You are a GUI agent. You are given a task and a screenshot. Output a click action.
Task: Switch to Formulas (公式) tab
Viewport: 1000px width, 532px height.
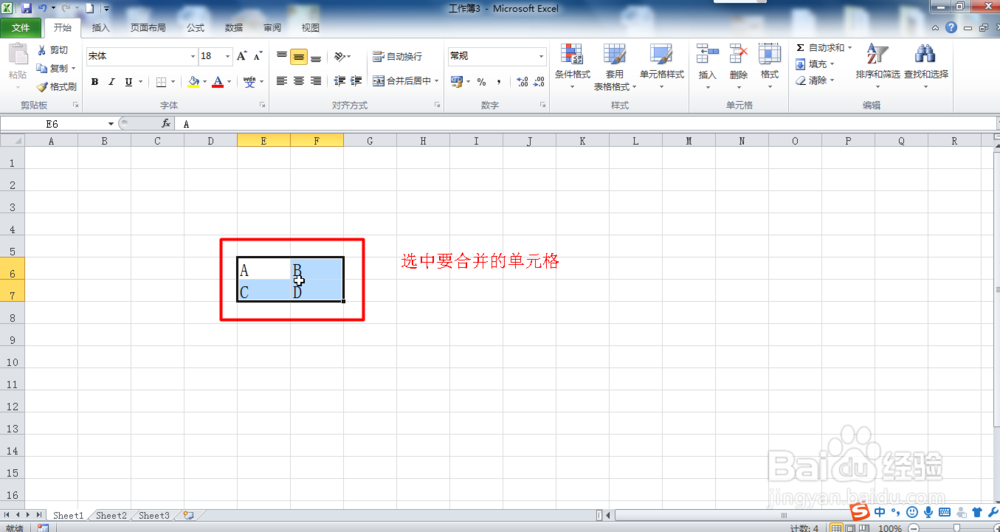[x=195, y=28]
